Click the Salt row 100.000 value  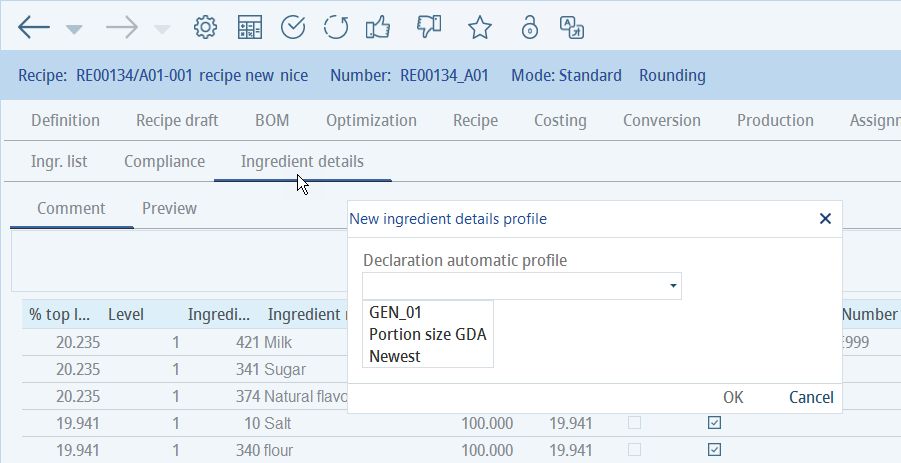487,423
